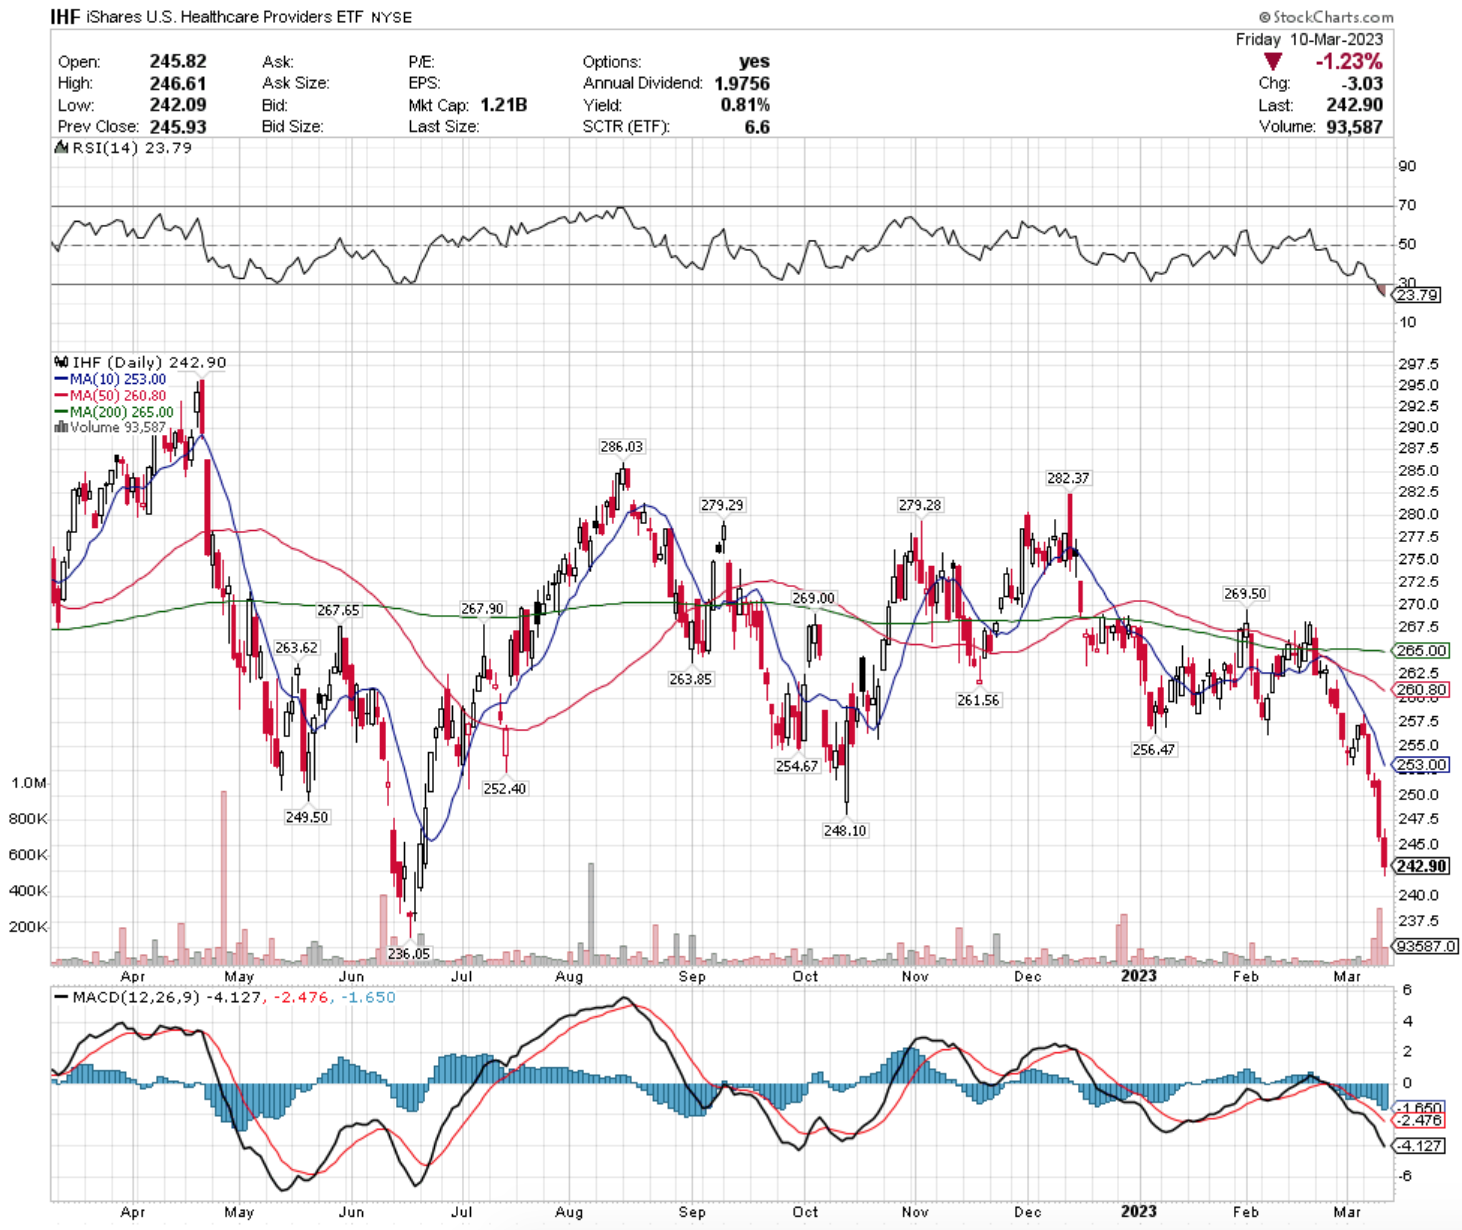
Task: Select the green MA(200) legend line marker
Action: (x=60, y=412)
